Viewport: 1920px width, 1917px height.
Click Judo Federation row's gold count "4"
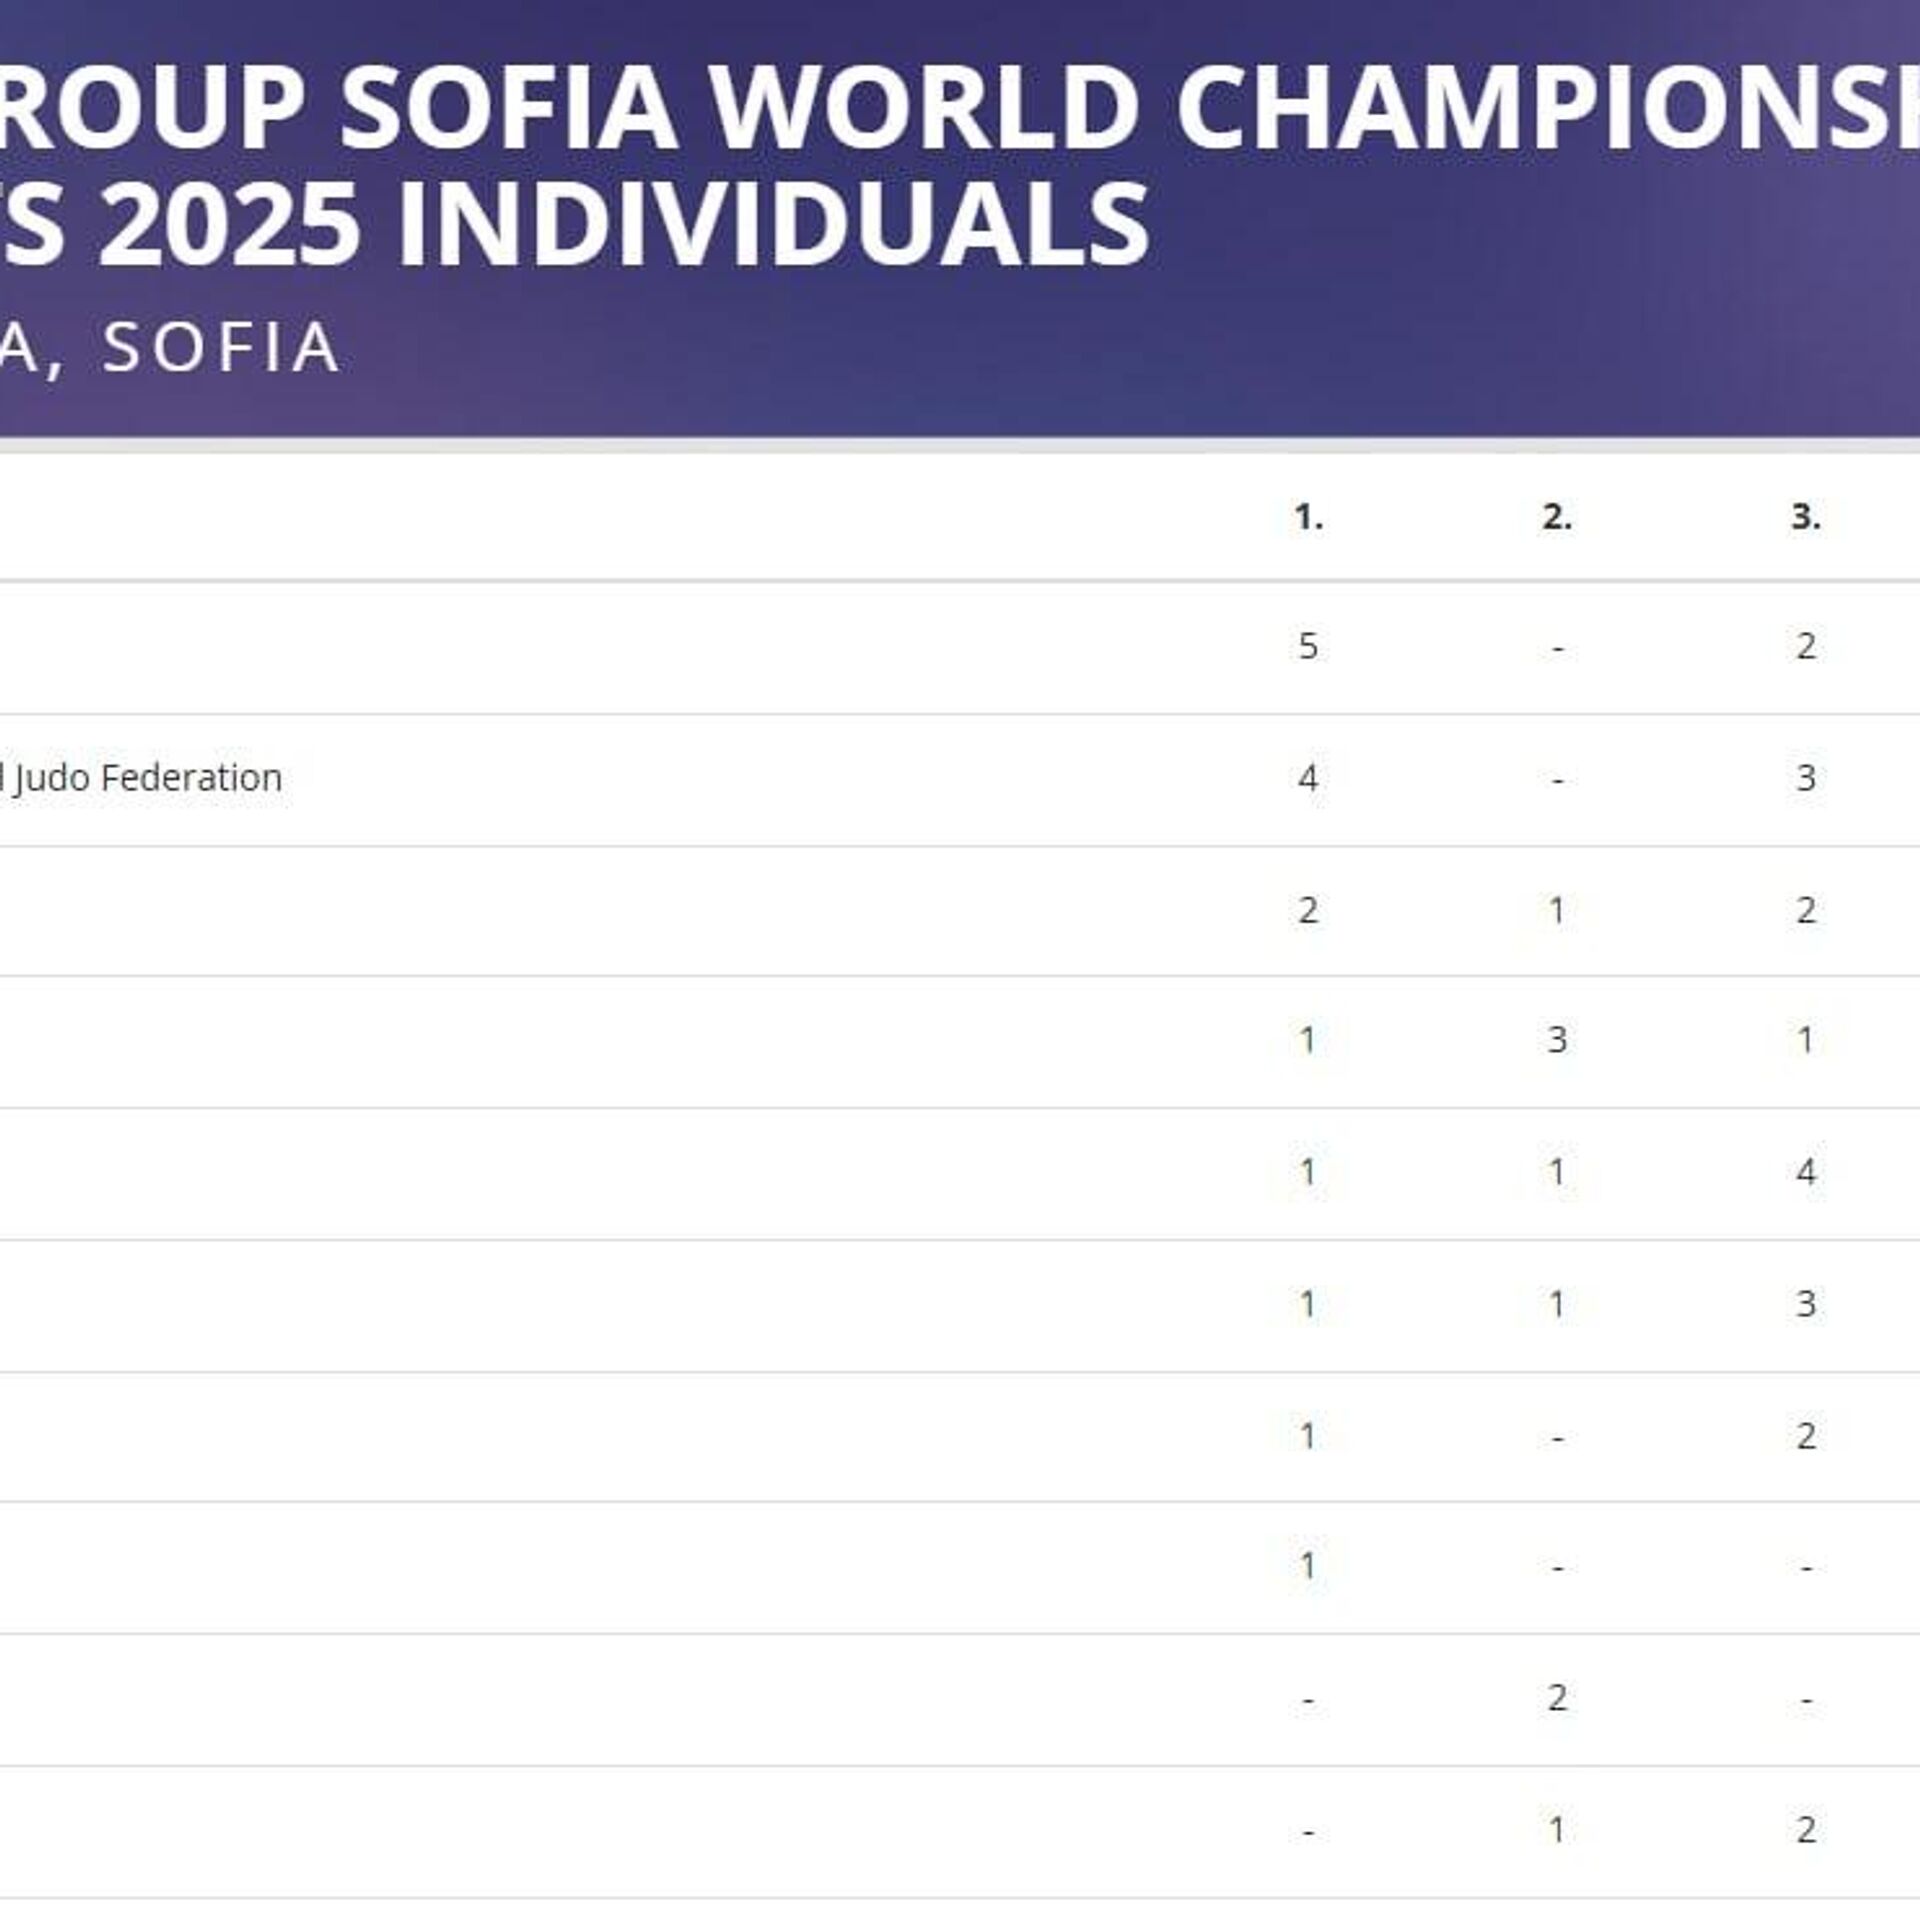(x=1308, y=778)
